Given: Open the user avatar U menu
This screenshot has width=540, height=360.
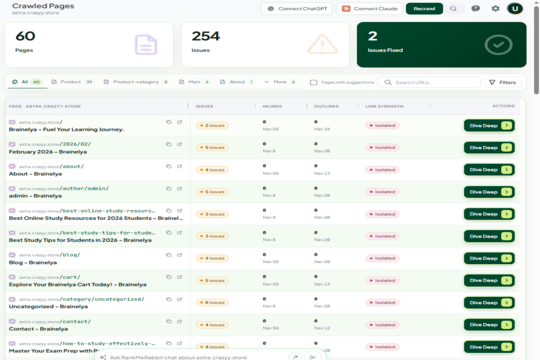Looking at the screenshot, I should tap(515, 9).
